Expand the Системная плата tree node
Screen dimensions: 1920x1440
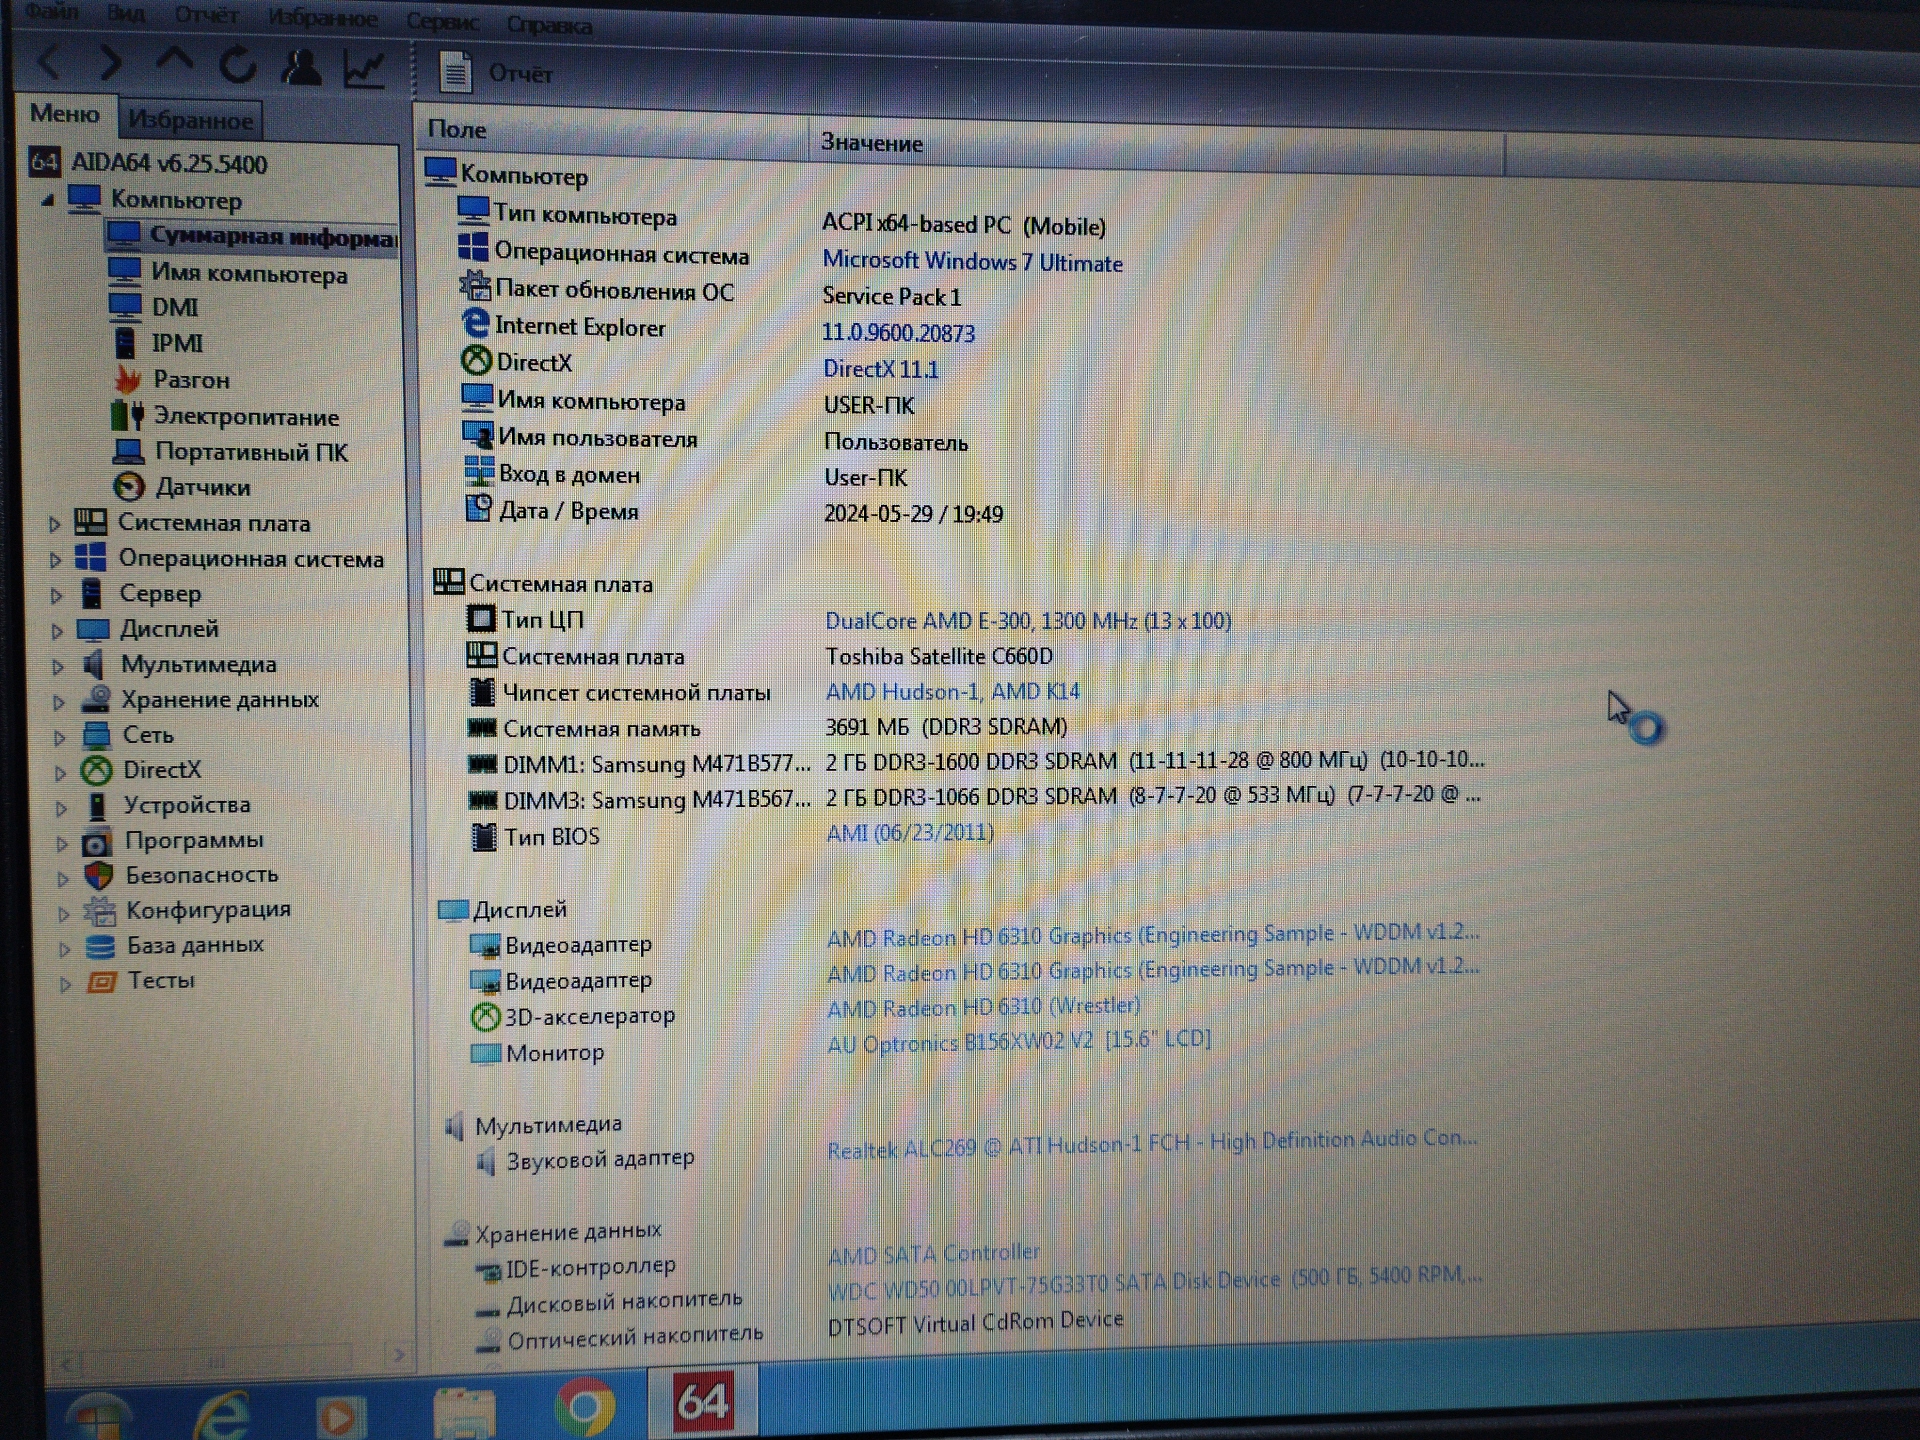tap(55, 523)
